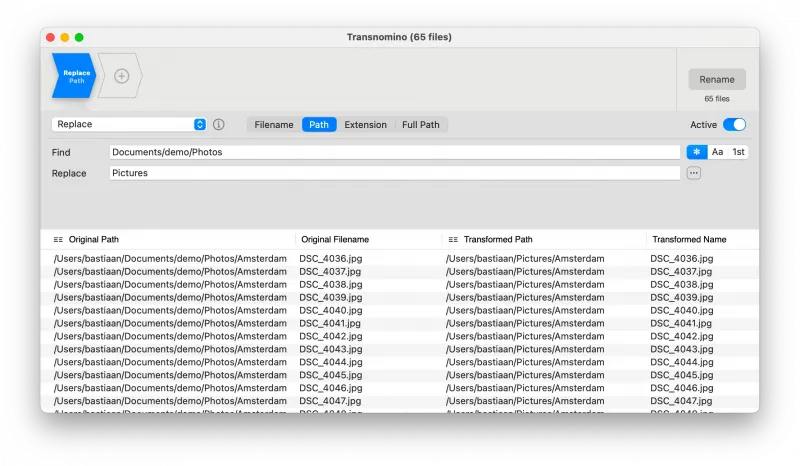Click the Rename button
The height and width of the screenshot is (466, 800).
[717, 80]
